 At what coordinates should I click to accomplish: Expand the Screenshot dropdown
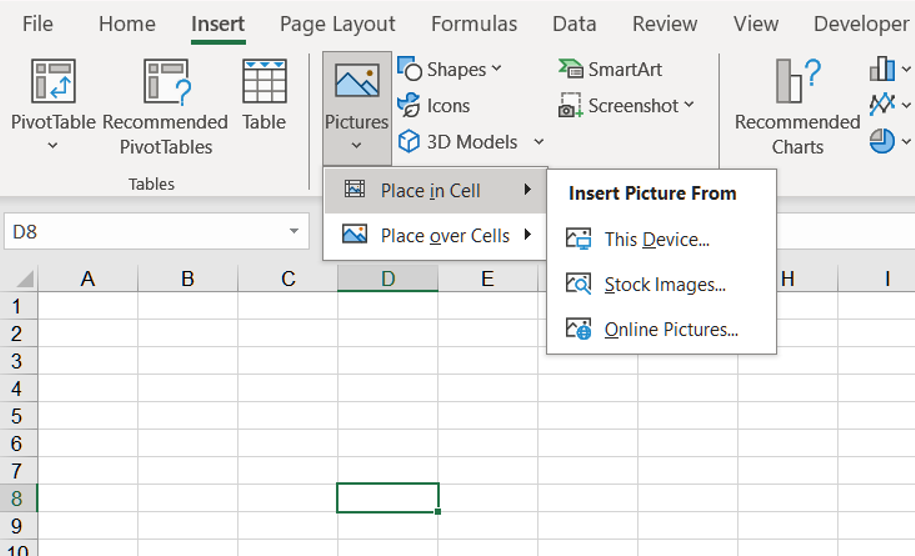(689, 106)
